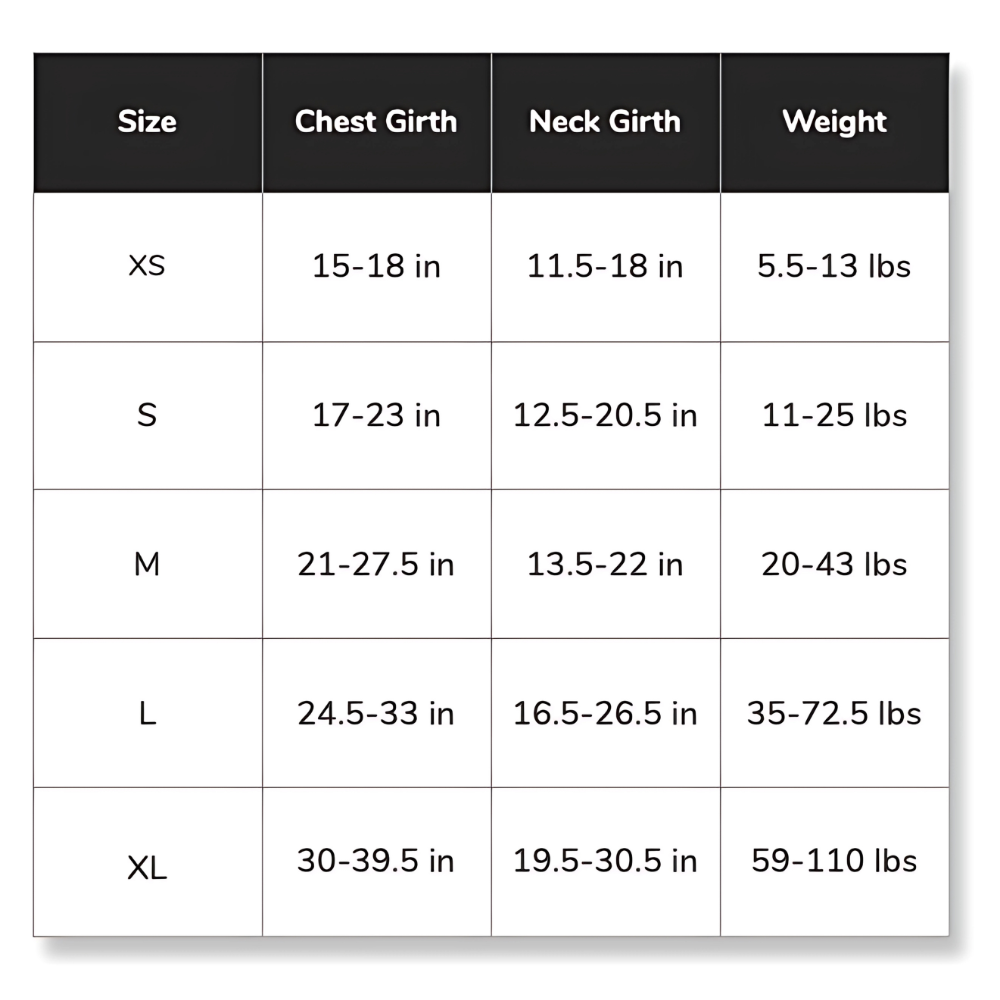Click the Weight column header
The image size is (1000, 1000).
[x=835, y=122]
